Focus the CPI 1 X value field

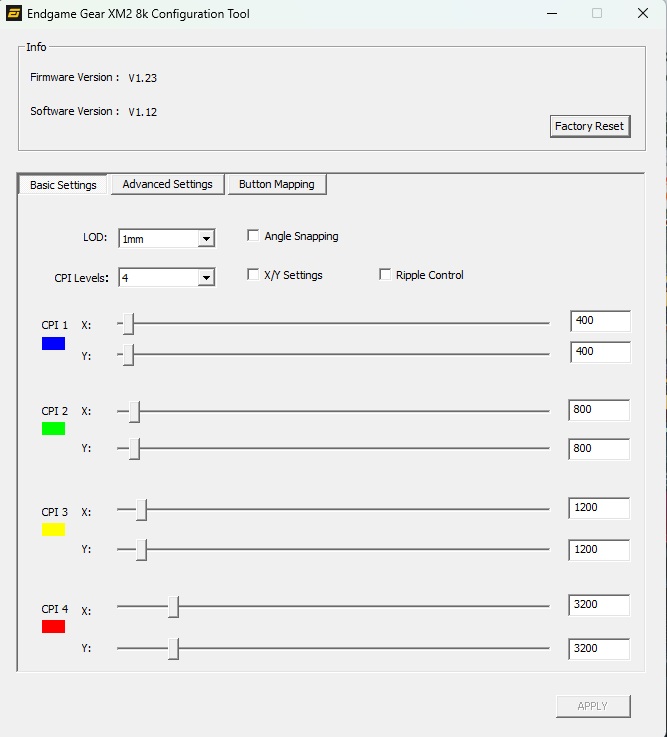pyautogui.click(x=601, y=321)
